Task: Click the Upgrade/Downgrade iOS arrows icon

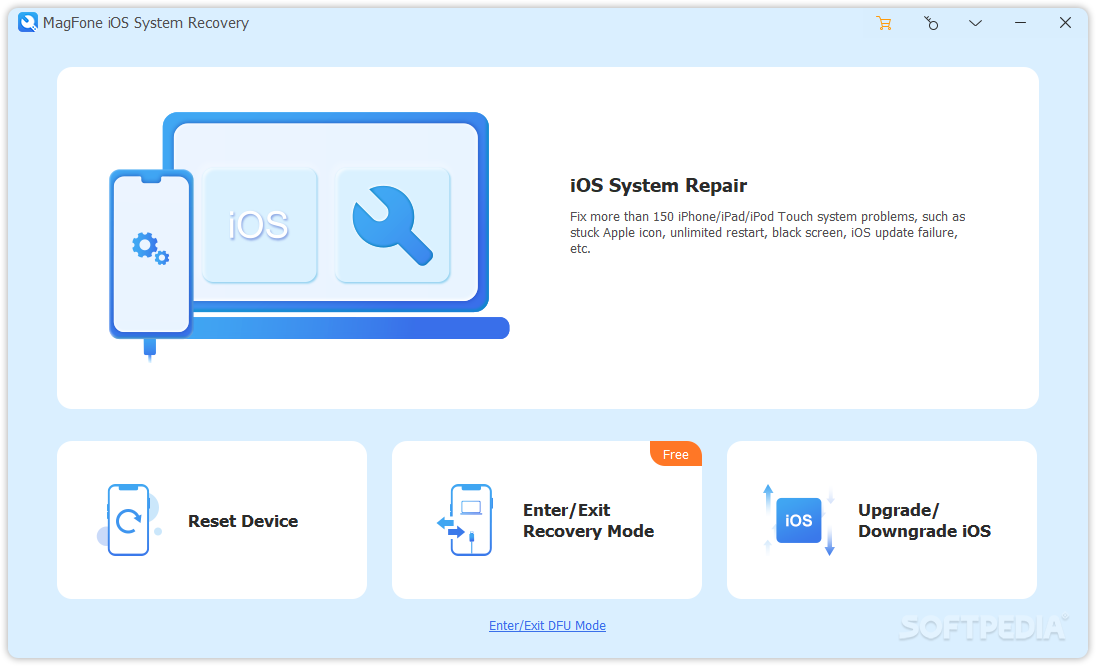Action: tap(799, 520)
